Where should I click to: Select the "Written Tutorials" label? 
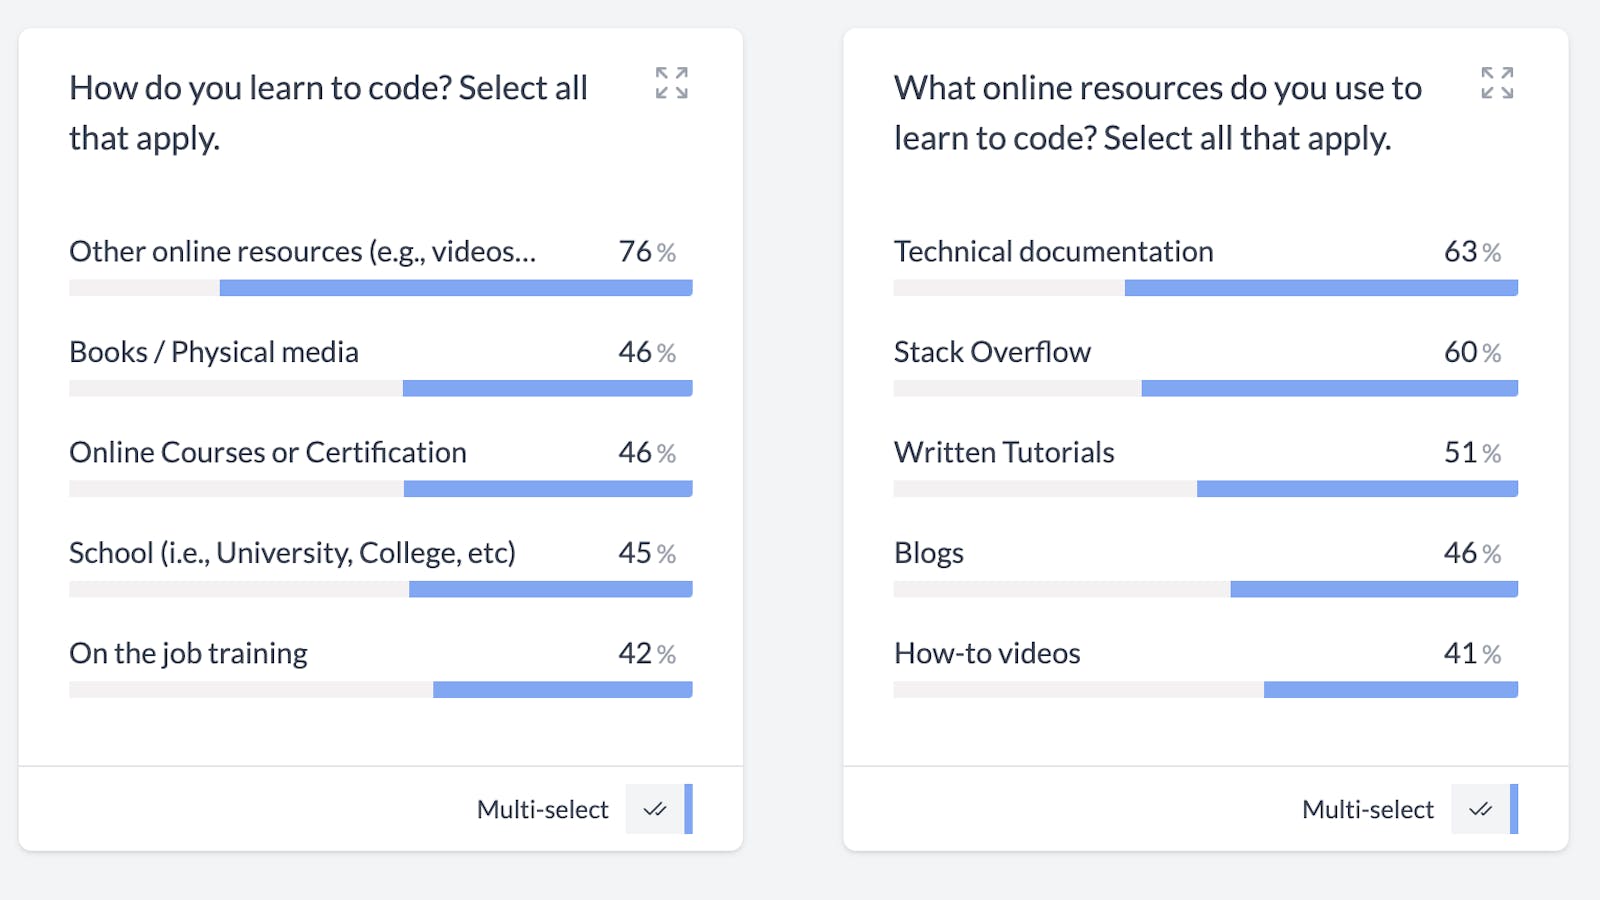pos(1004,453)
